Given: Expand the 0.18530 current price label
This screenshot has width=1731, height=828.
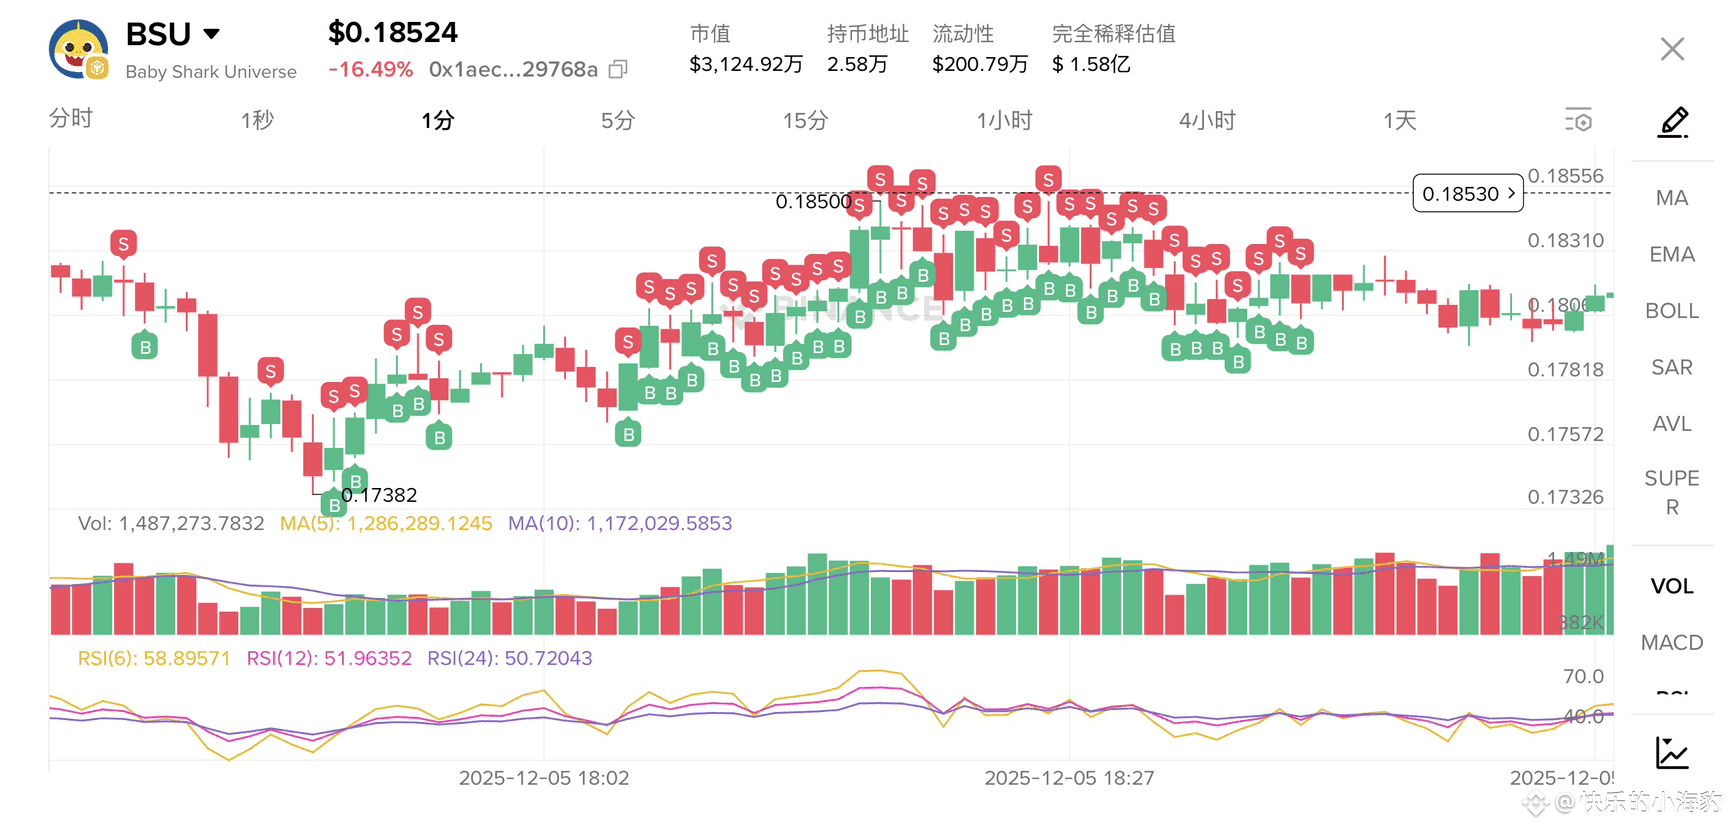Looking at the screenshot, I should click(1467, 193).
